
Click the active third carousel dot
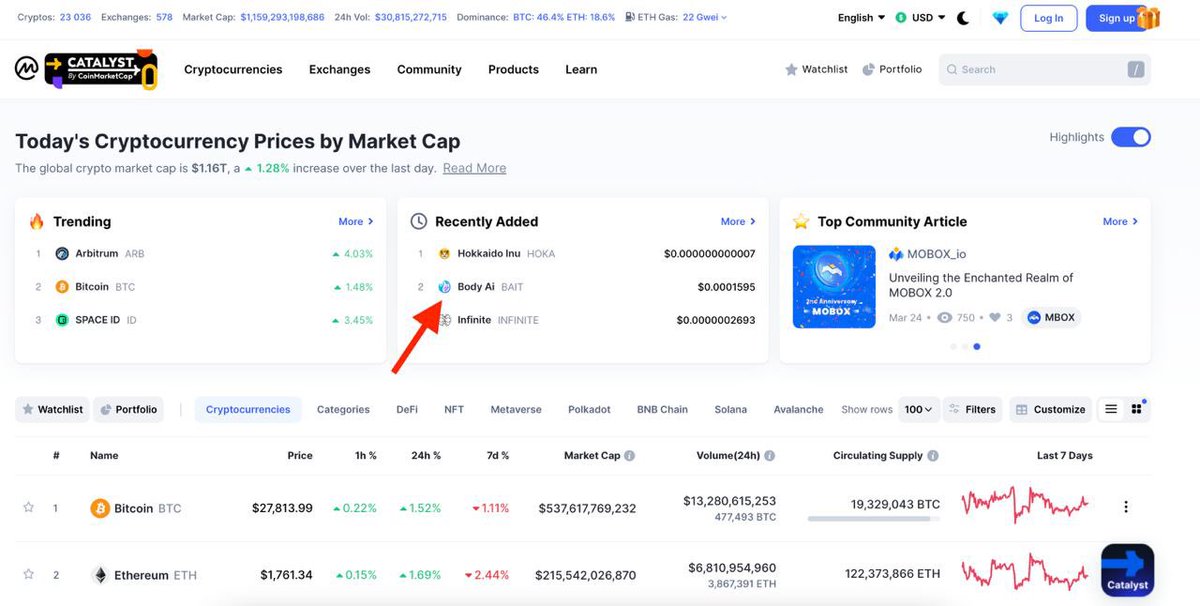tap(976, 347)
